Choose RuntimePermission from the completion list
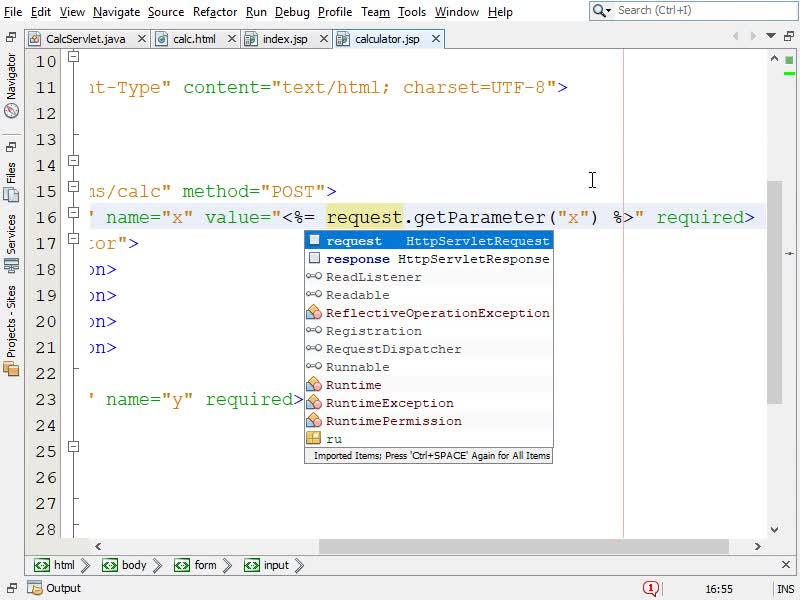This screenshot has height=600, width=800. tap(429, 421)
